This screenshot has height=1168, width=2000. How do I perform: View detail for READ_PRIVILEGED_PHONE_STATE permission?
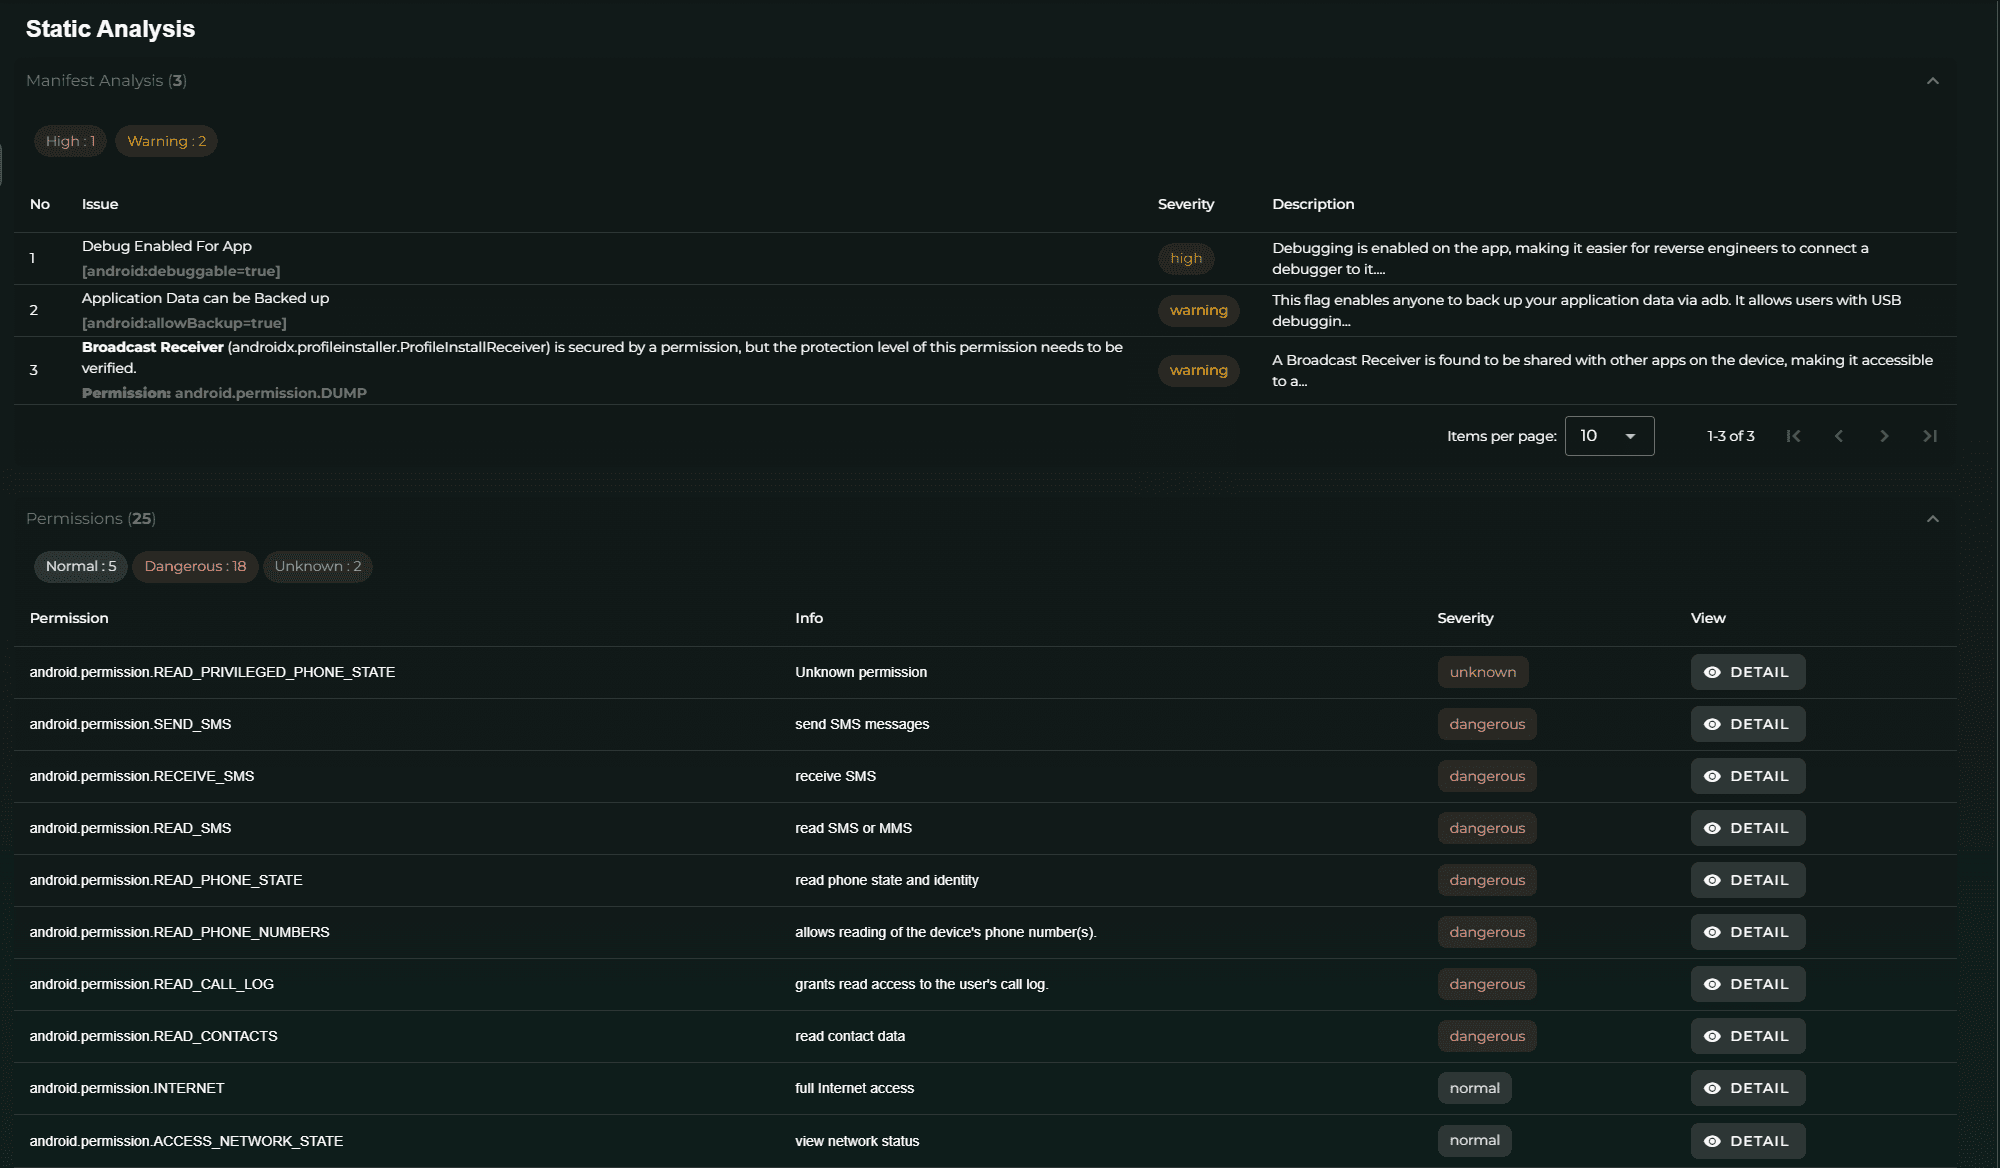1747,672
